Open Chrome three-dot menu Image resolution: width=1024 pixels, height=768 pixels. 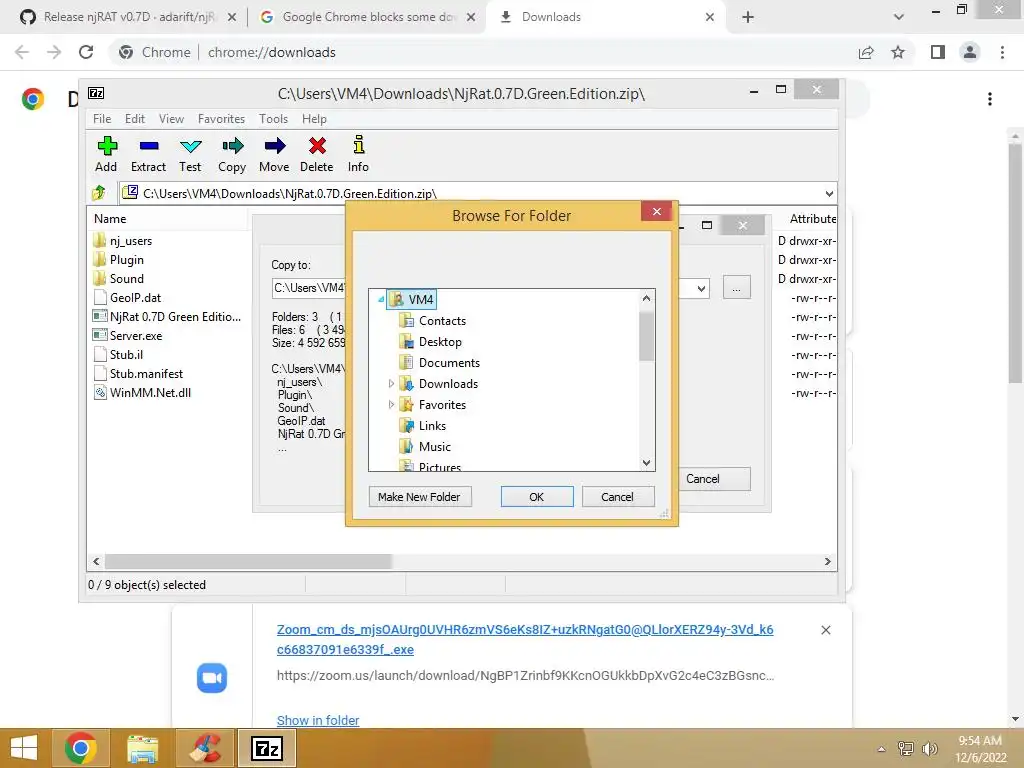(x=1002, y=52)
